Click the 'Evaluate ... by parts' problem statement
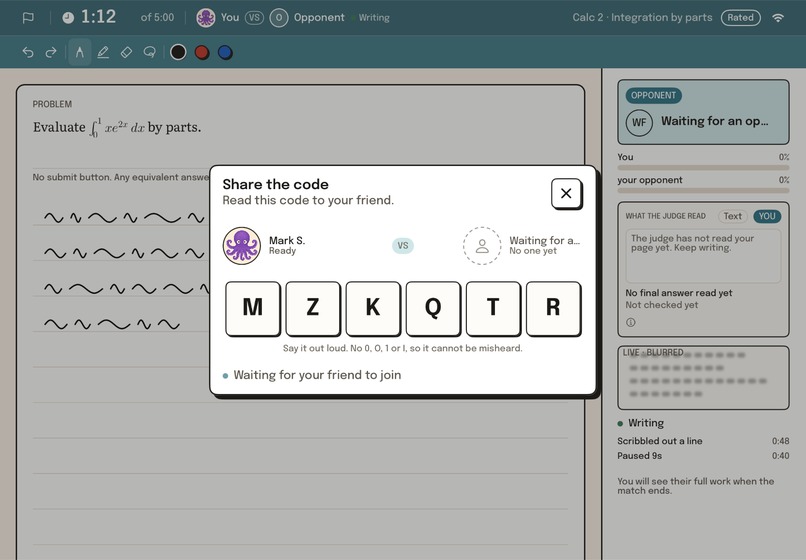 click(117, 127)
